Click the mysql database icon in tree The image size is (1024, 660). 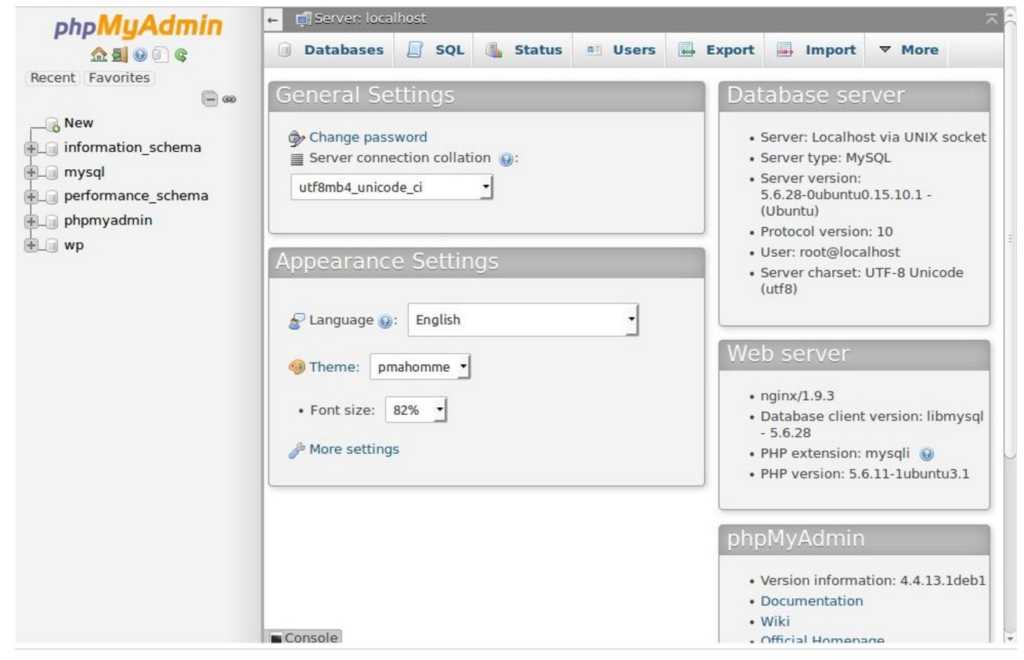52,173
